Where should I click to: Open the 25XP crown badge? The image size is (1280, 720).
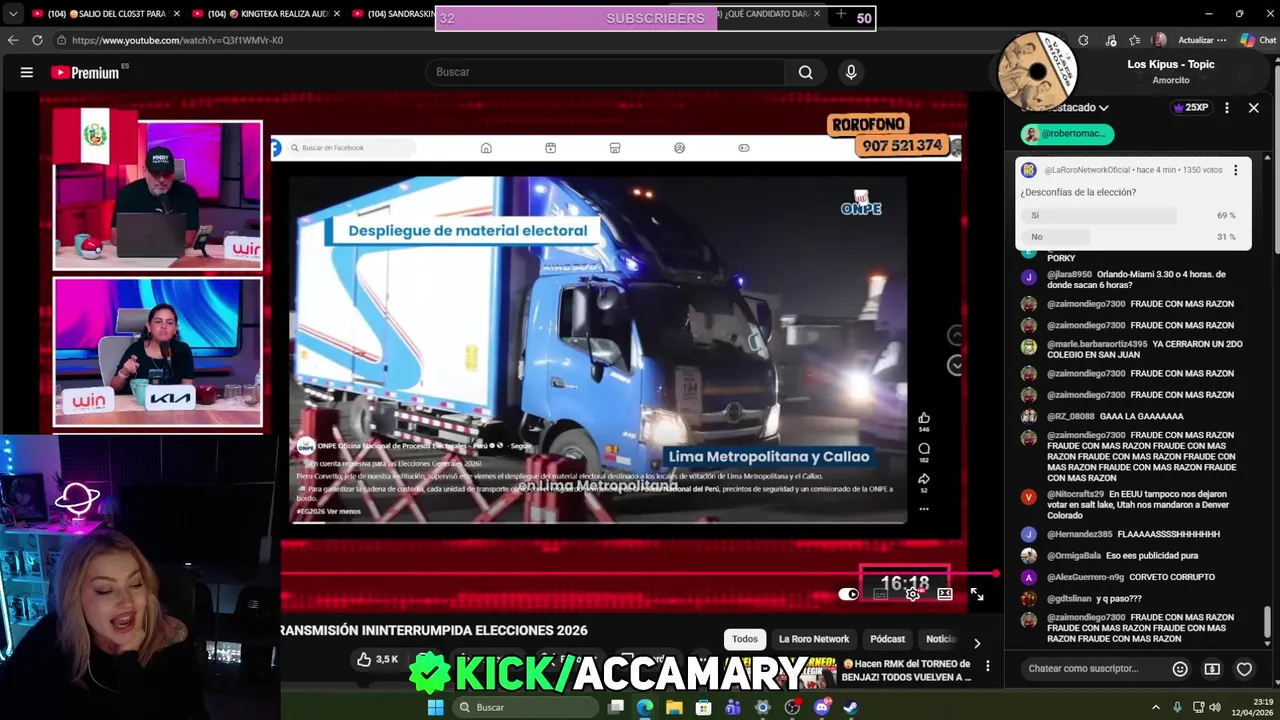(1191, 107)
